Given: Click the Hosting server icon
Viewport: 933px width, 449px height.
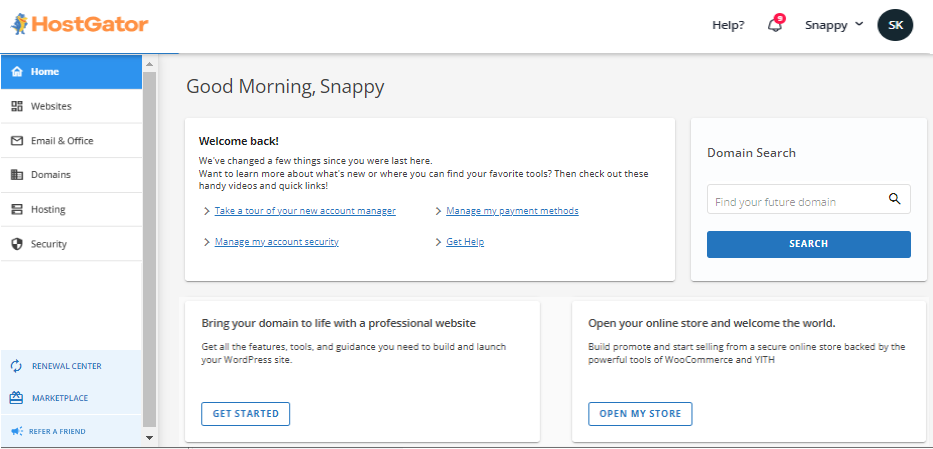Looking at the screenshot, I should 17,209.
